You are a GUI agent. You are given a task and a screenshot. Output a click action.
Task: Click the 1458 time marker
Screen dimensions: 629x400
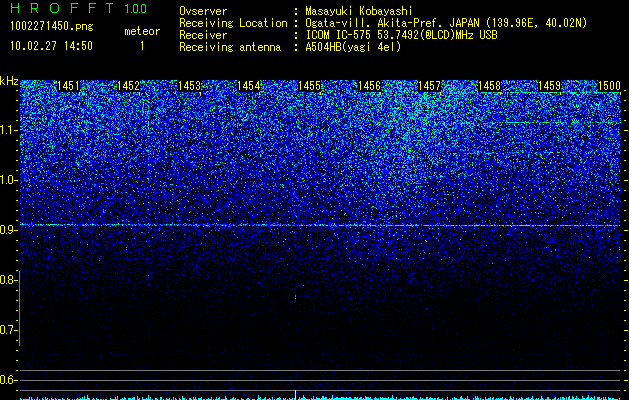pos(489,86)
